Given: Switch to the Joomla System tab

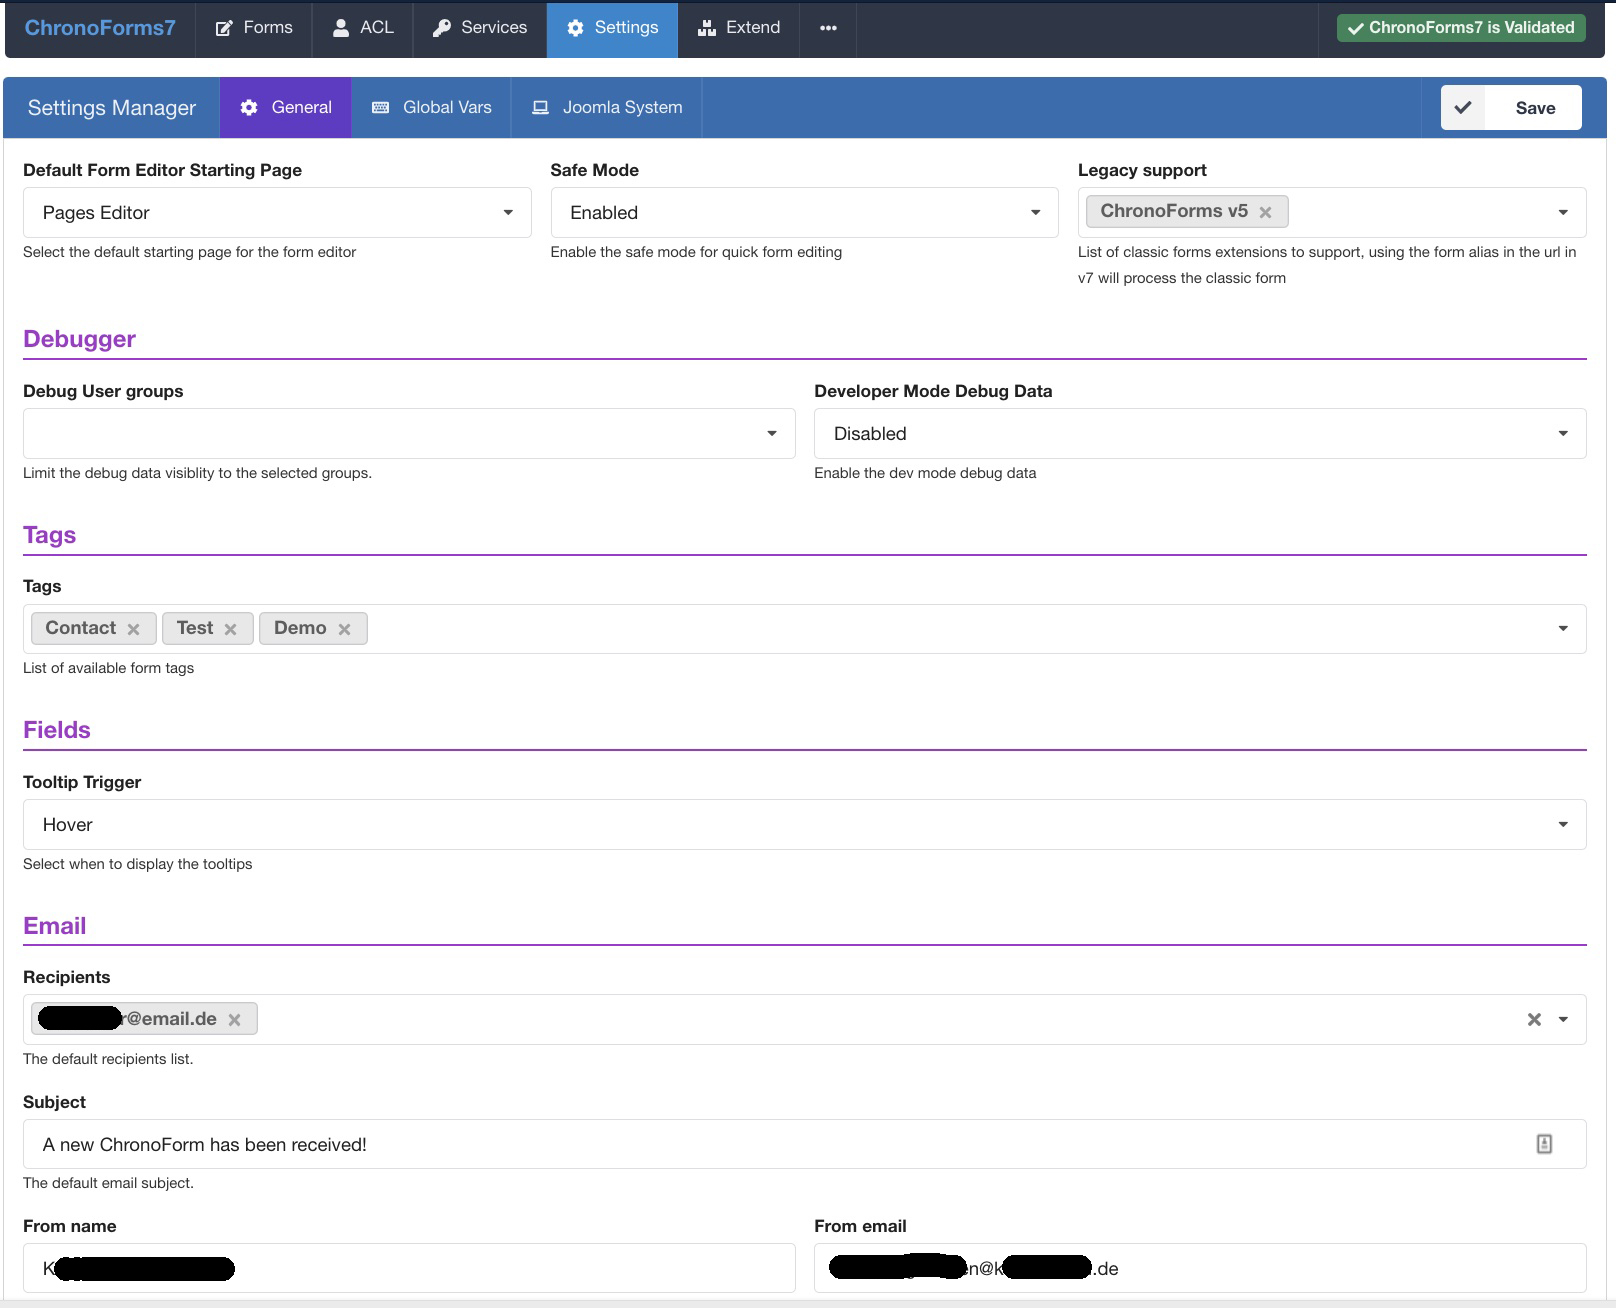Looking at the screenshot, I should point(607,107).
